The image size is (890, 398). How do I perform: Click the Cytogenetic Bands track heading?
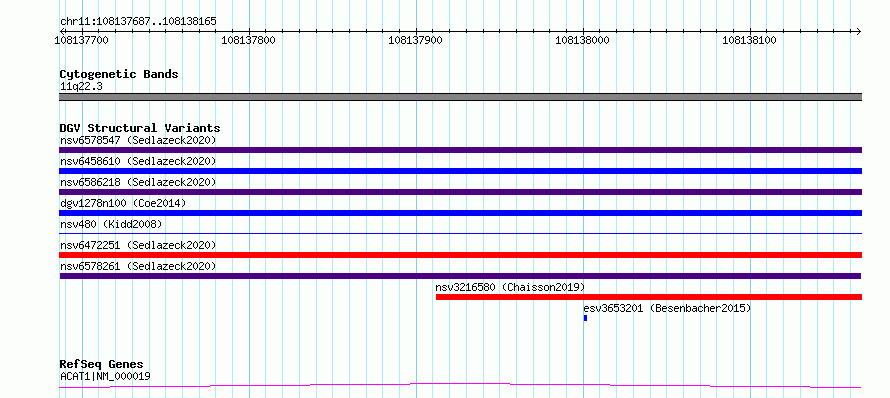coord(119,74)
